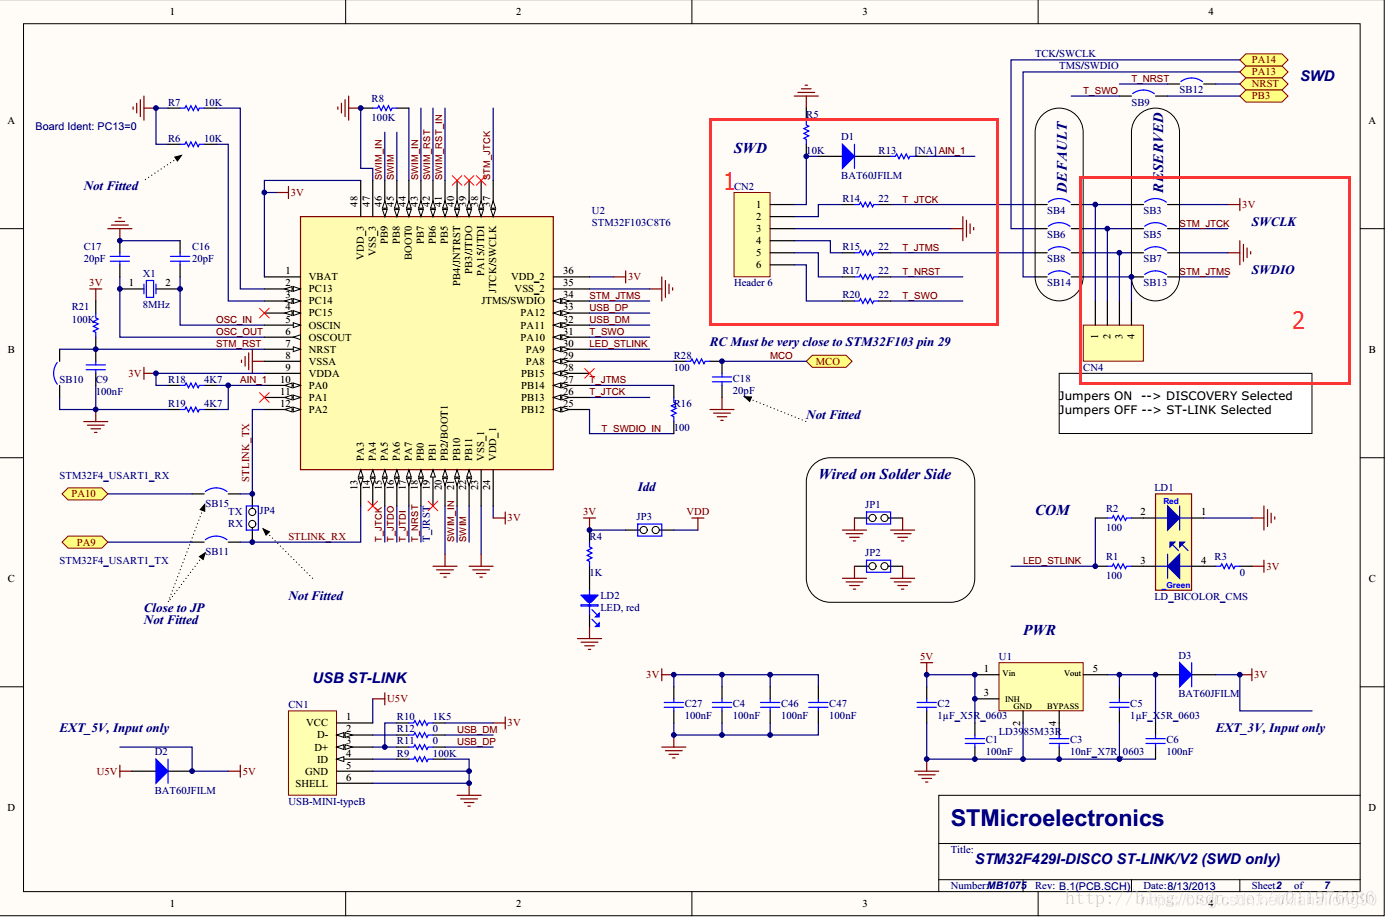This screenshot has height=918, width=1386.
Task: Click the R7 10K resistor
Action: [192, 106]
